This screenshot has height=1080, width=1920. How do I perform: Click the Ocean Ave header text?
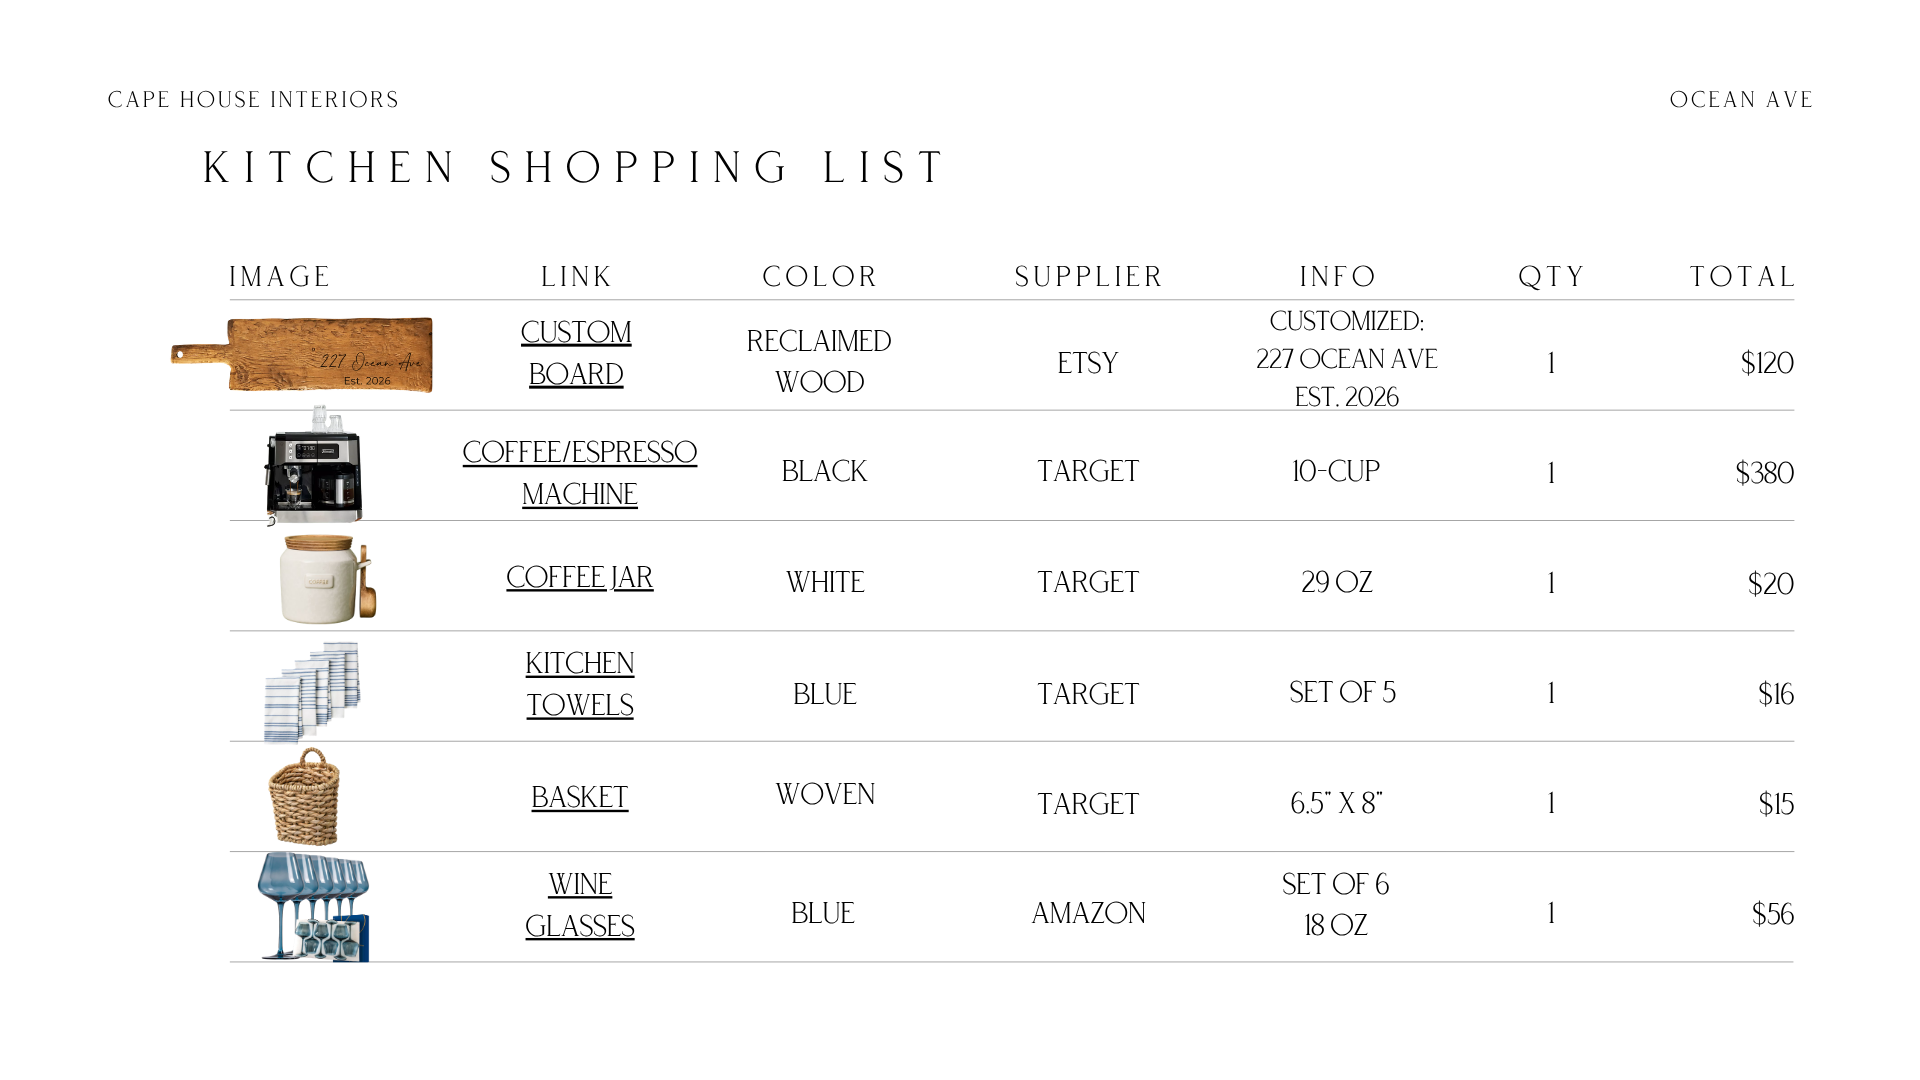point(1741,100)
